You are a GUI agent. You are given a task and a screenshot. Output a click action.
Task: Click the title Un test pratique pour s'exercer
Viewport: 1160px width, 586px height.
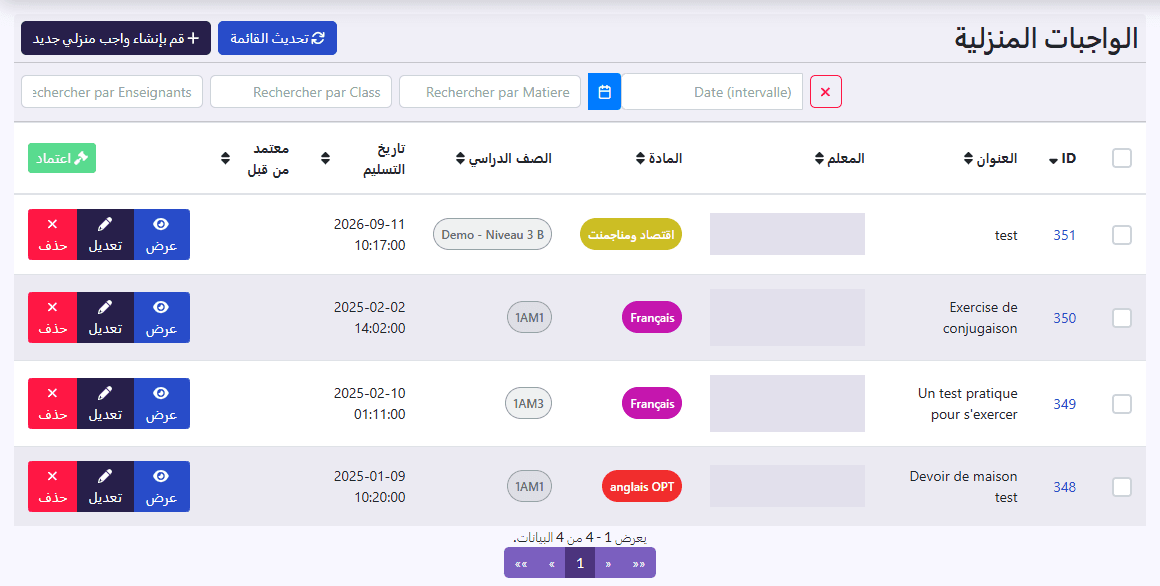968,403
